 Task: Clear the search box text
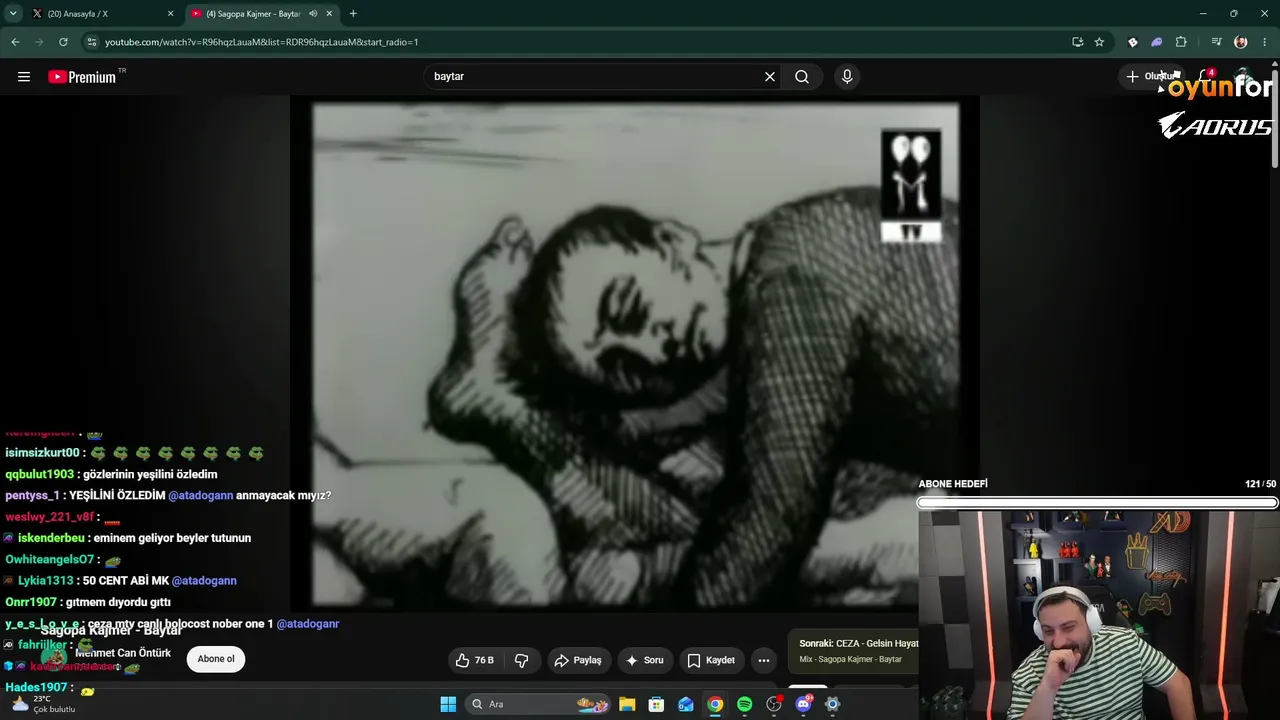coord(770,77)
